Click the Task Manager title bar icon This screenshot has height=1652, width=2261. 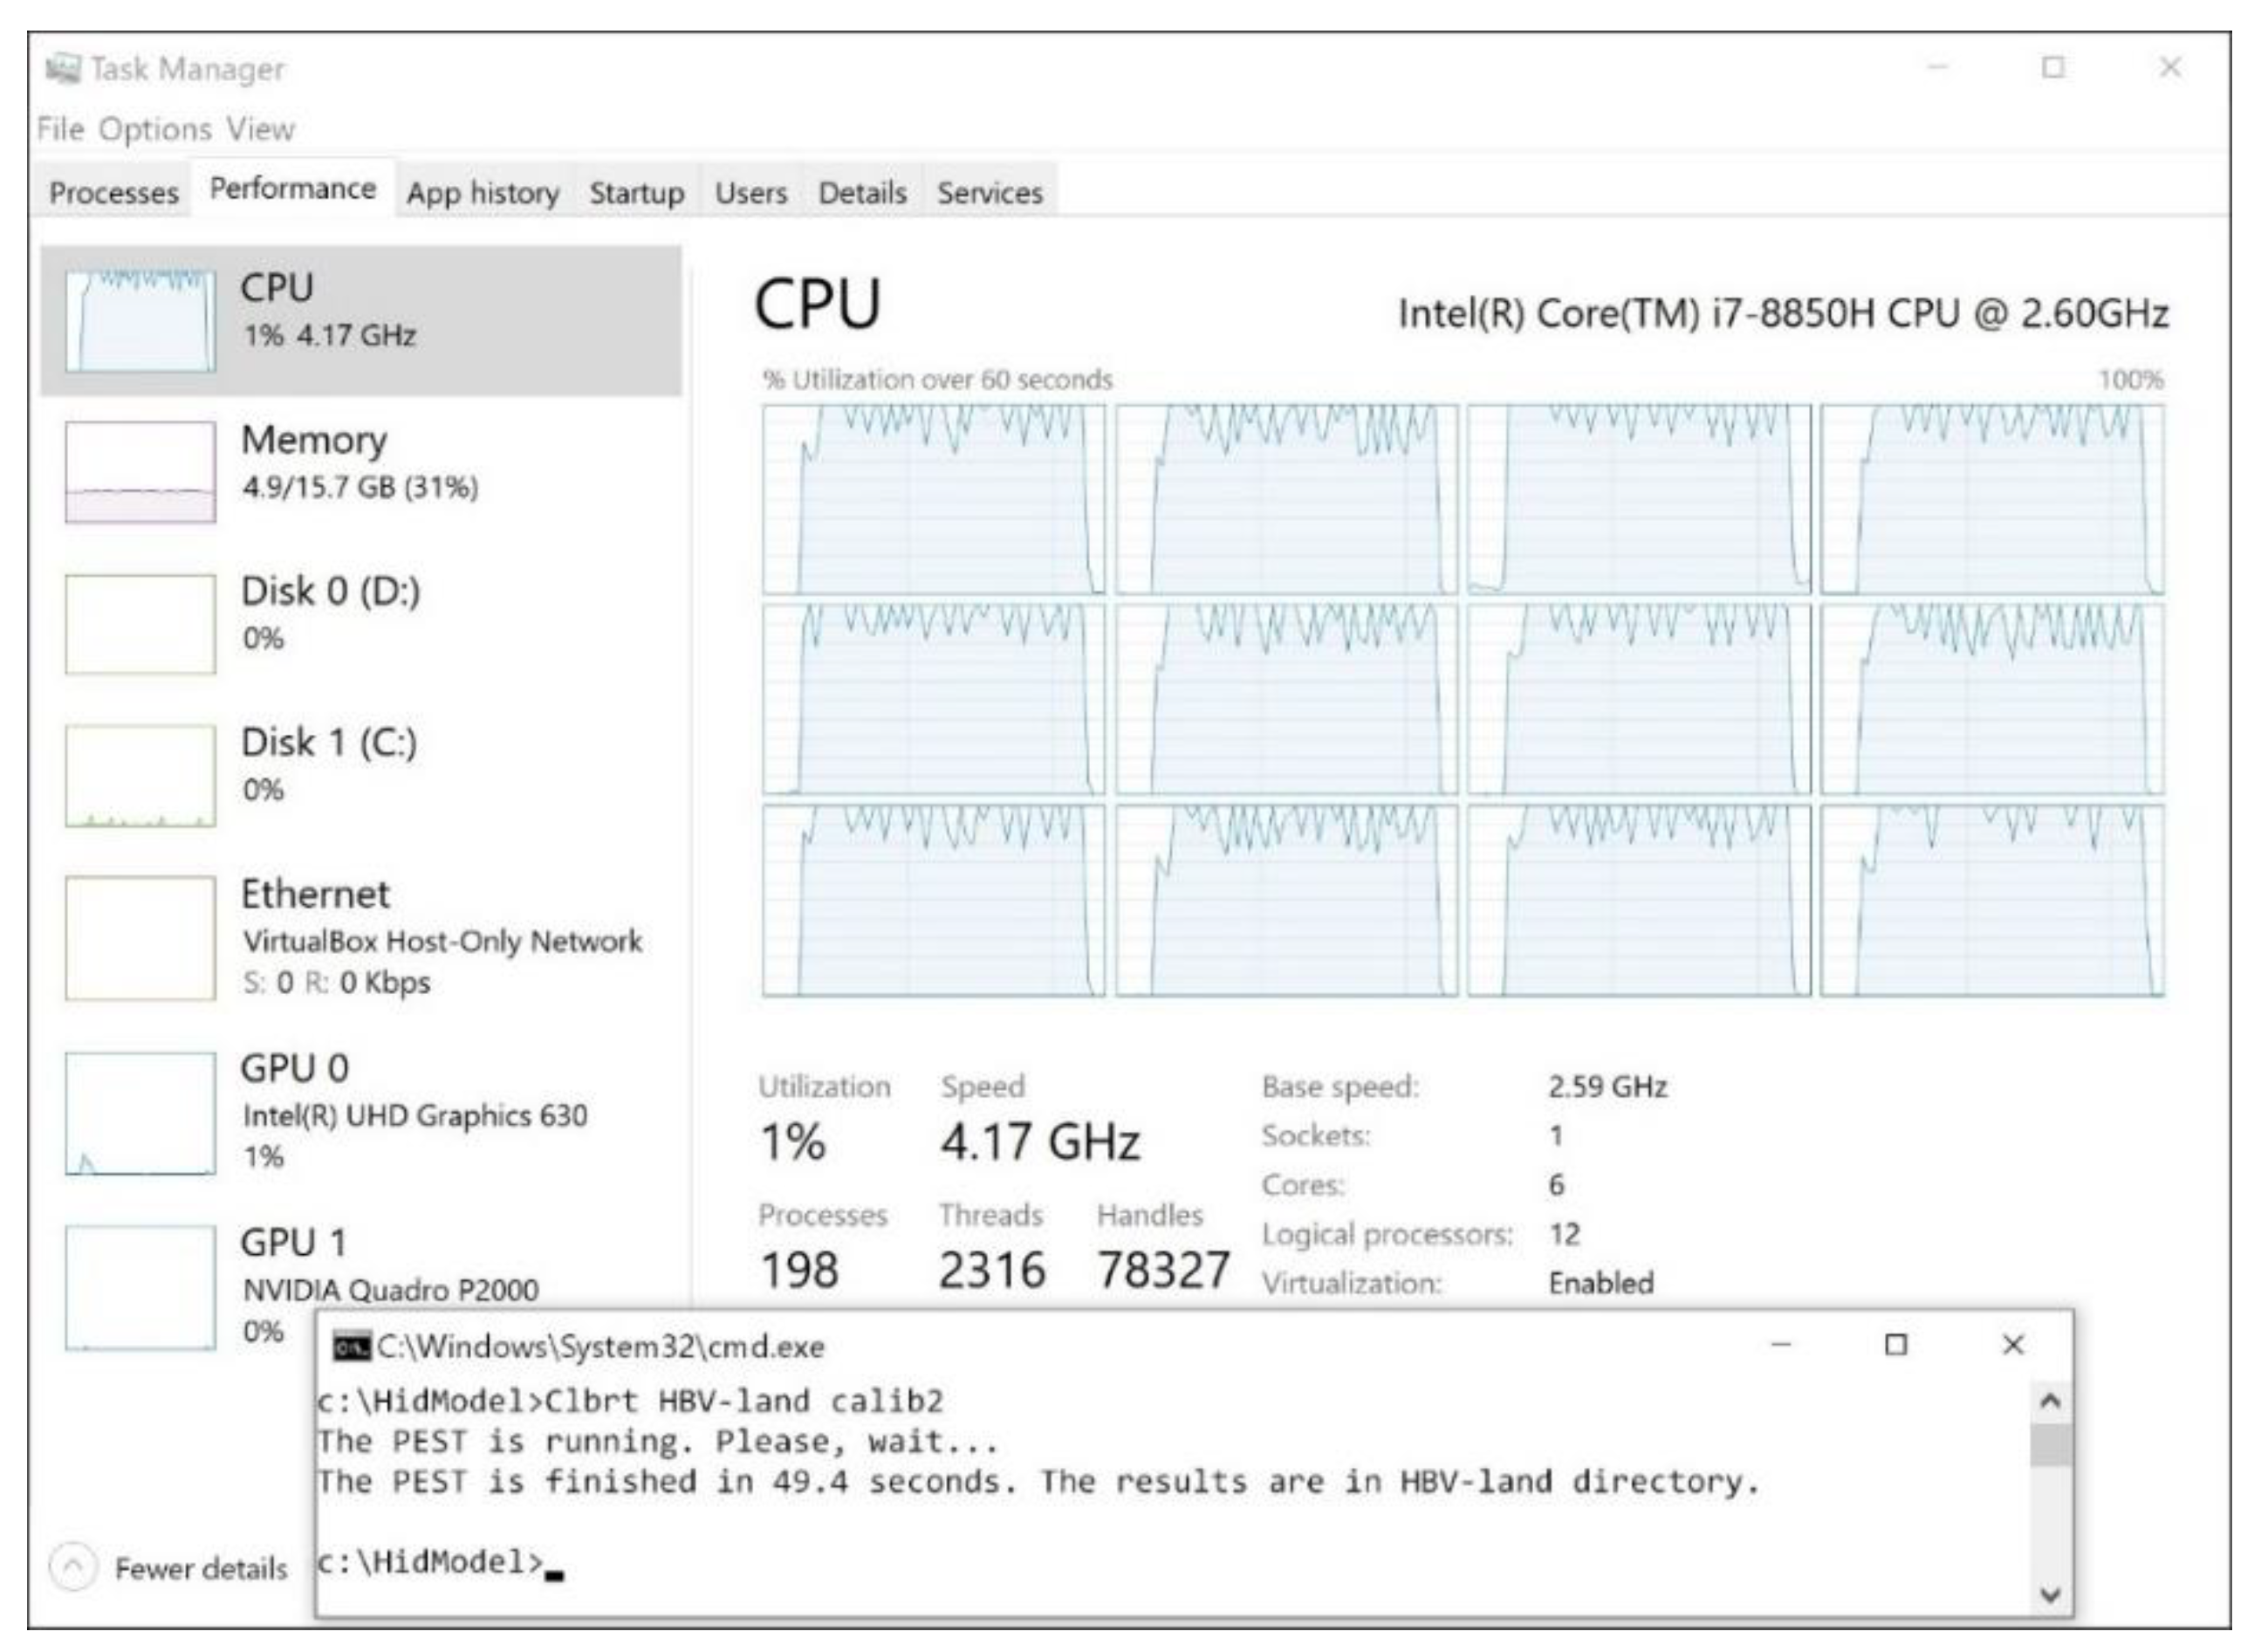tap(65, 68)
